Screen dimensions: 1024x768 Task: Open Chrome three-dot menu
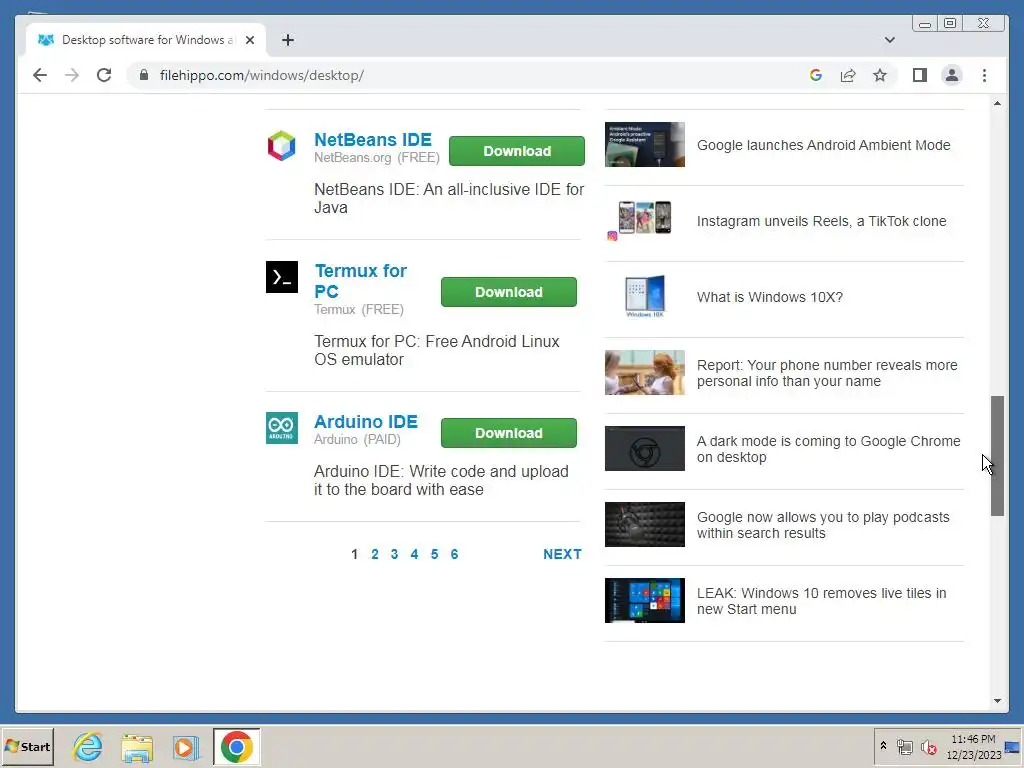point(984,75)
